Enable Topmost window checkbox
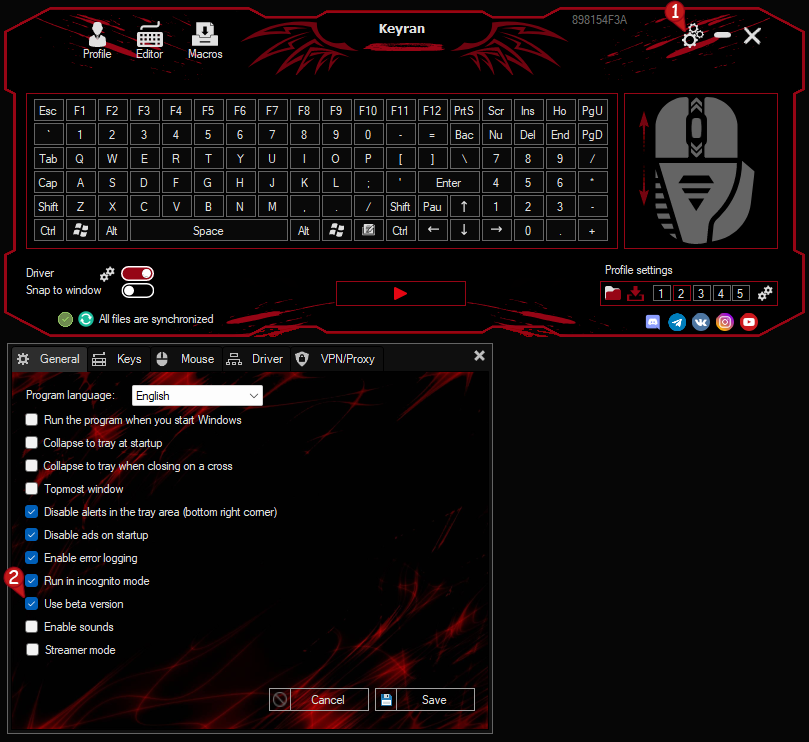The height and width of the screenshot is (742, 809). [31, 489]
